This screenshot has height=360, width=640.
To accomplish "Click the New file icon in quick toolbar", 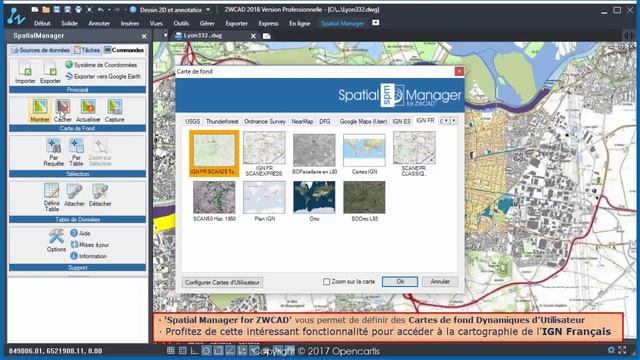I will point(35,9).
